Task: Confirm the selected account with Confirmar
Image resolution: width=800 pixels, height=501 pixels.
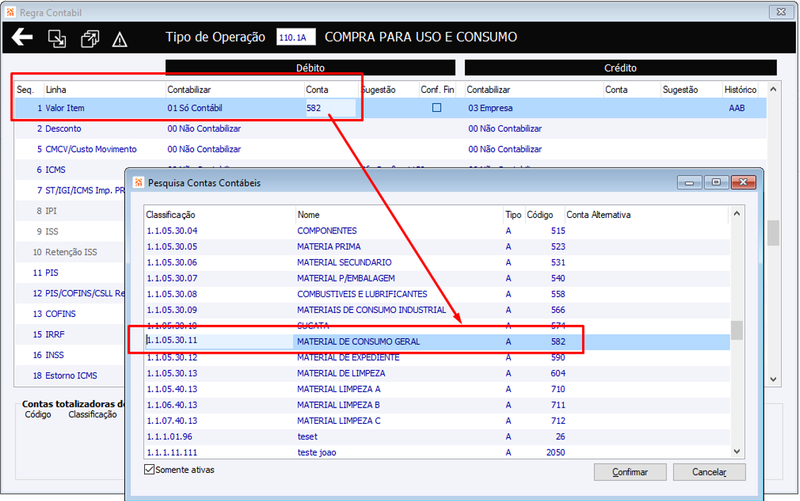Action: click(x=630, y=472)
